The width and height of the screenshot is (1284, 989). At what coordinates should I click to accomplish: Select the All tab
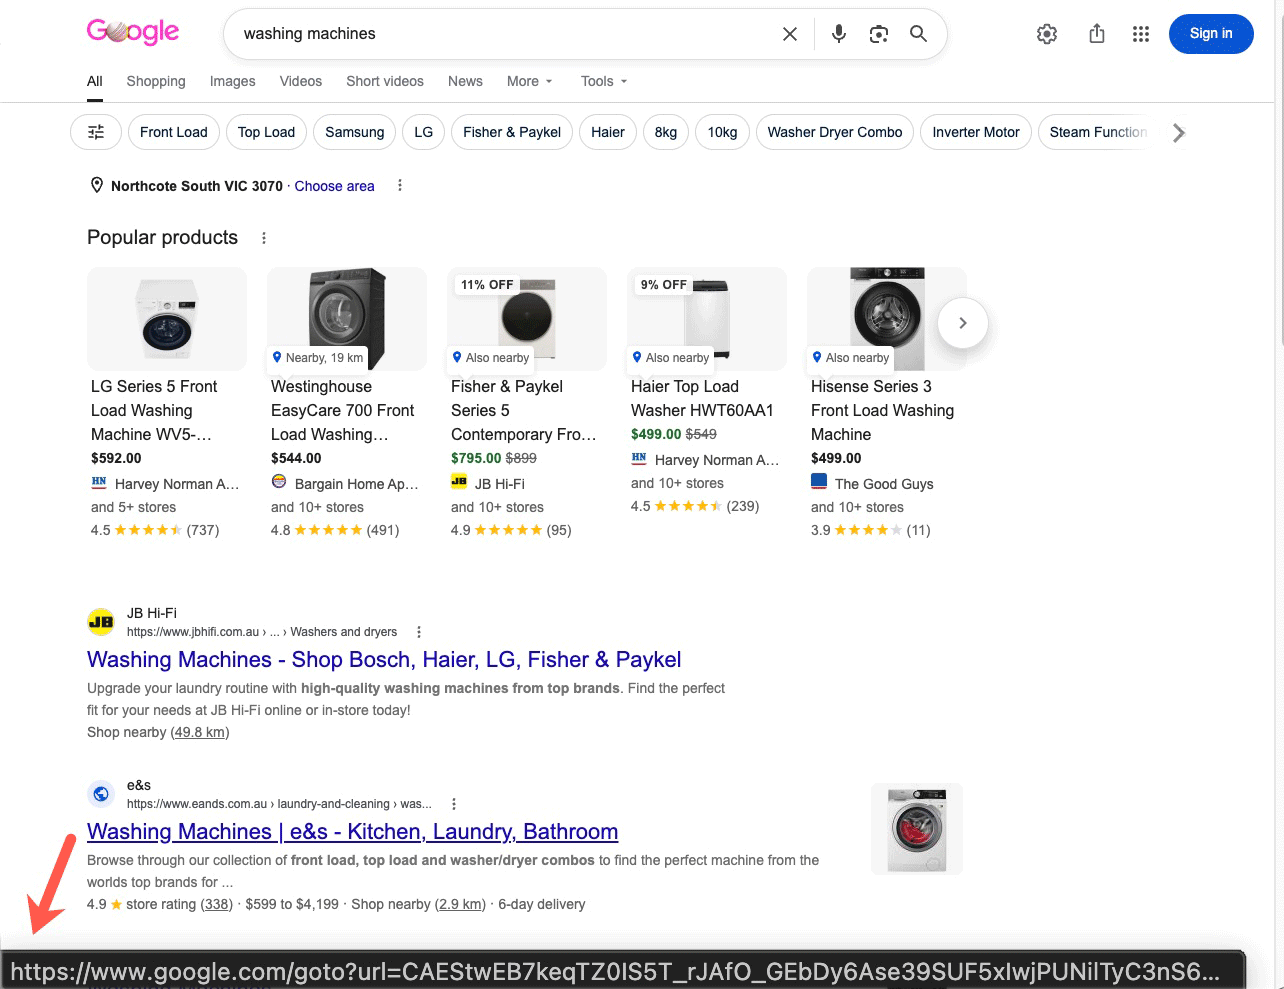tap(95, 81)
